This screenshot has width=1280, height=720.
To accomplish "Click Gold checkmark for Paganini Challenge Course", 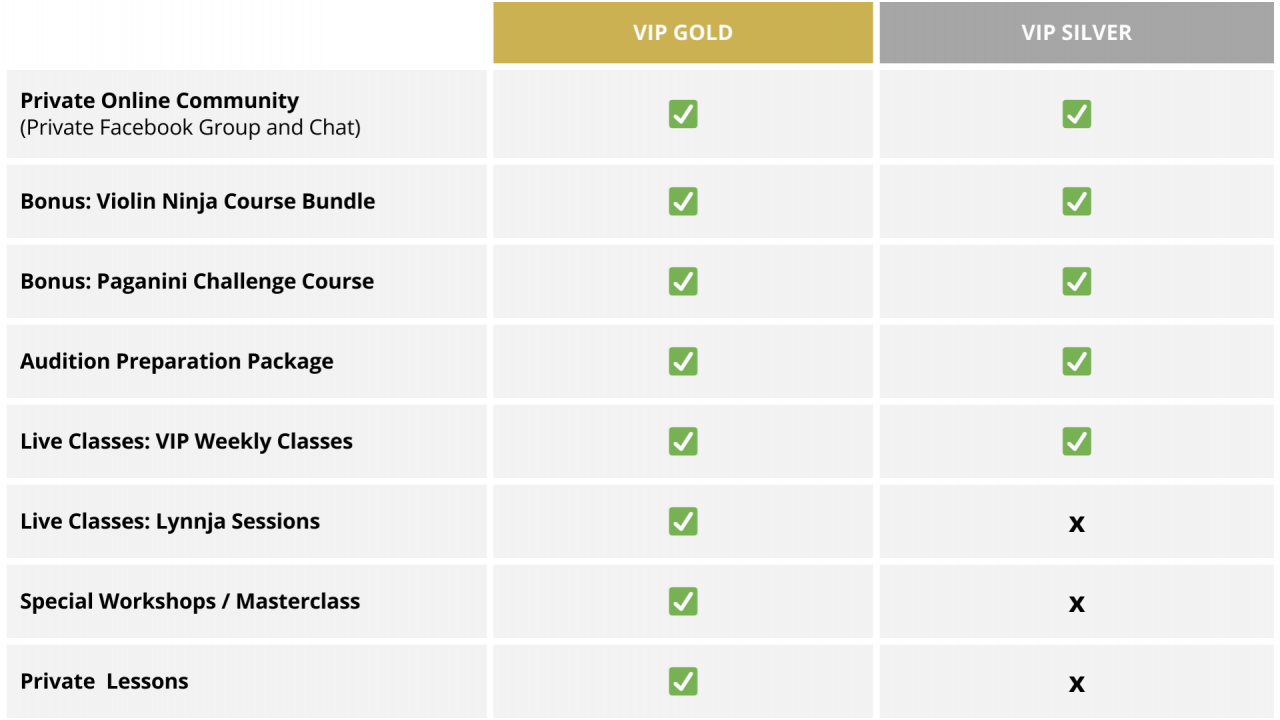I will coord(683,281).
